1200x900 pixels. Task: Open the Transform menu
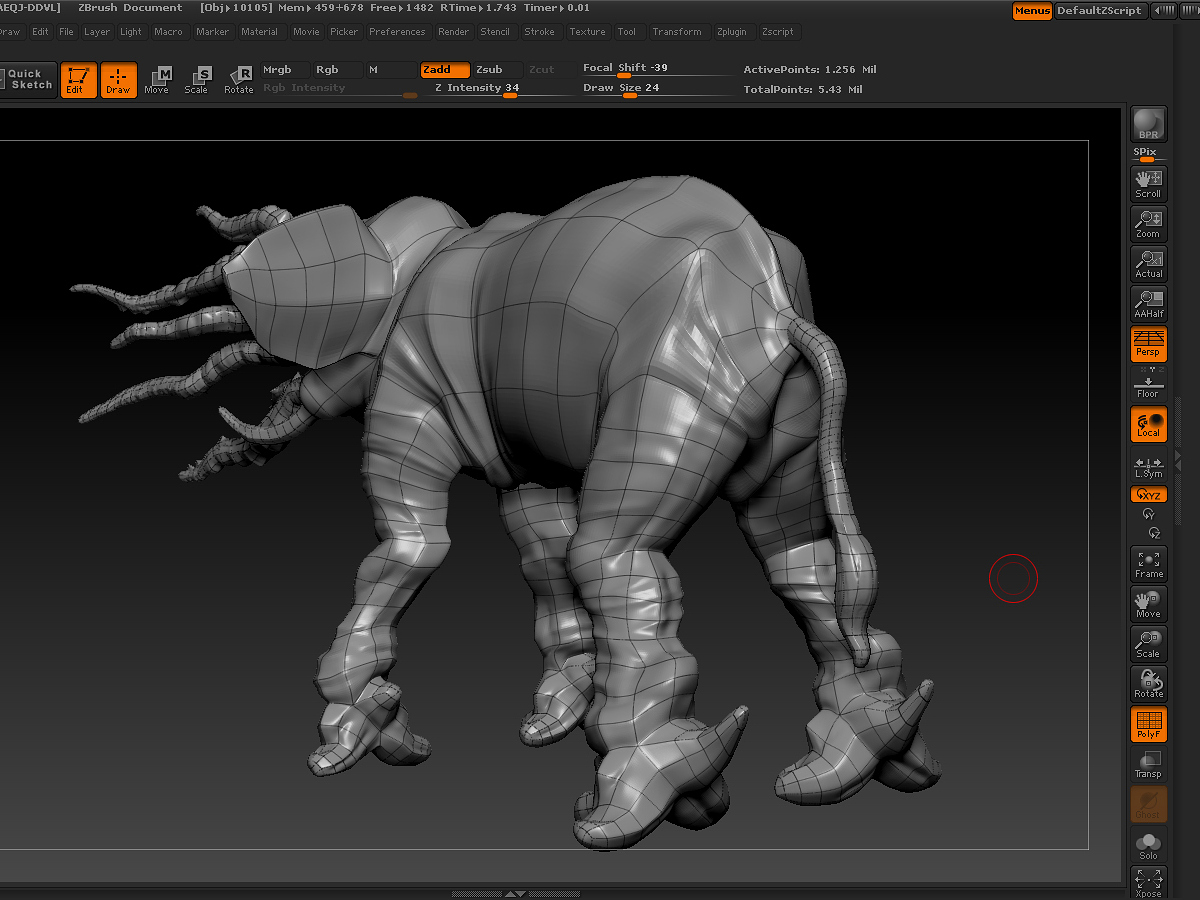tap(677, 32)
